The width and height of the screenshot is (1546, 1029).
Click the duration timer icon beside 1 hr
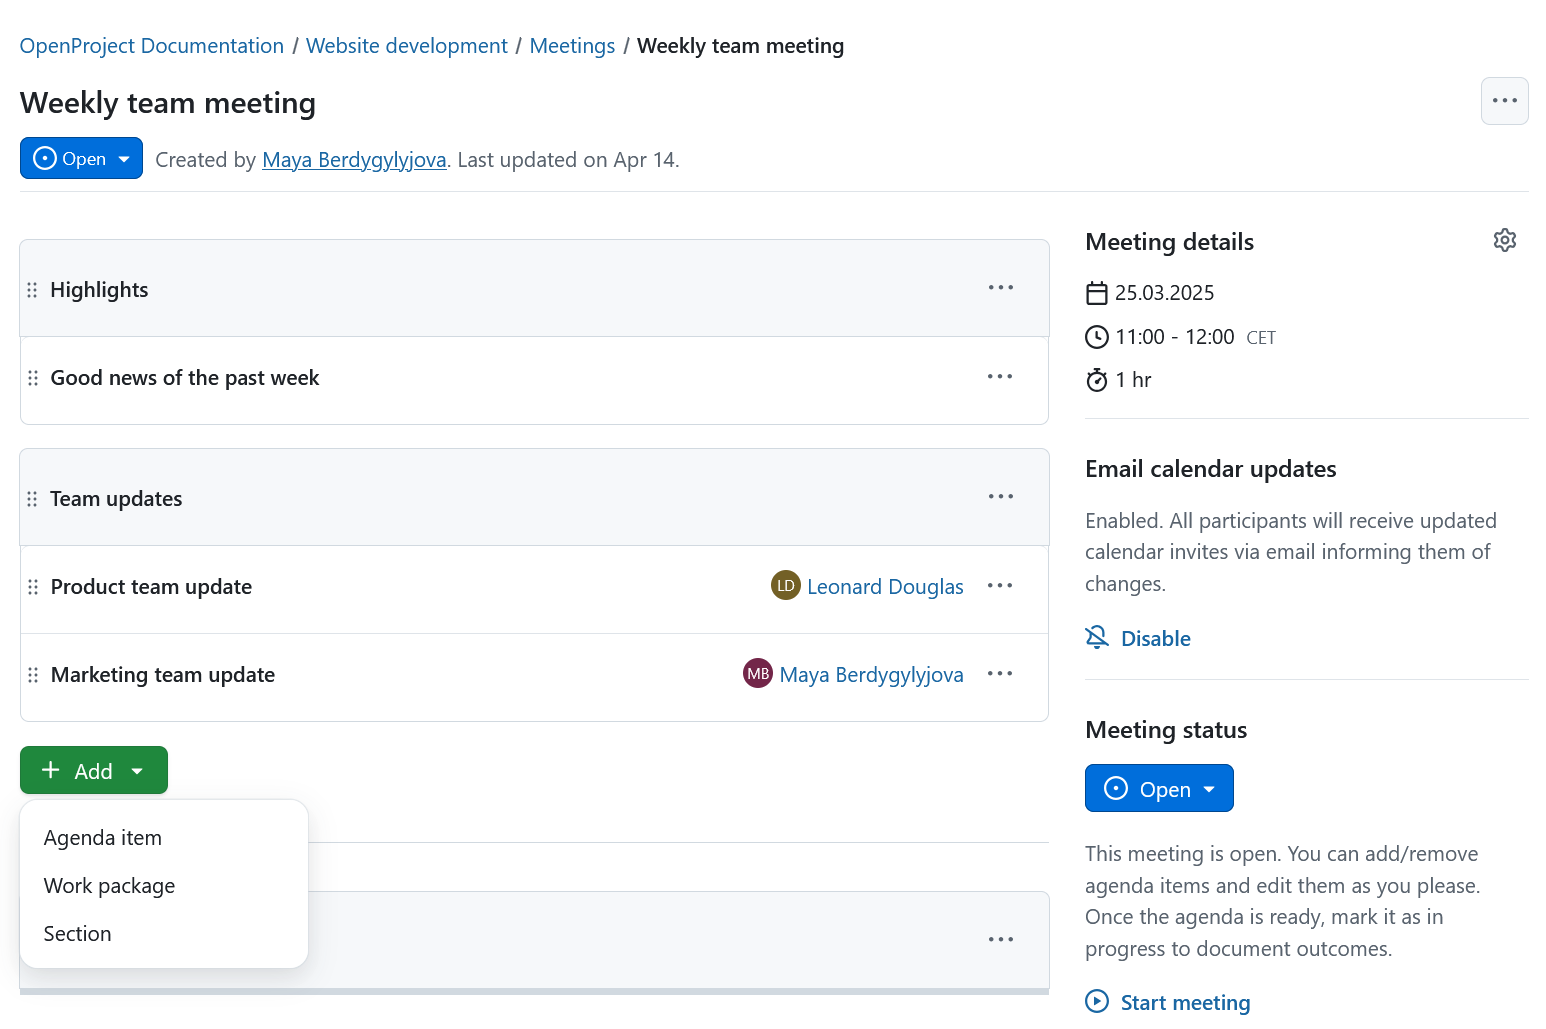[1097, 380]
